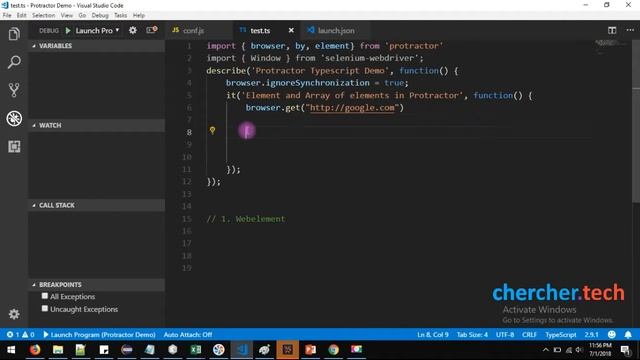The width and height of the screenshot is (640, 360).
Task: Click TypeScript version 2.9.1 in status bar
Action: (x=591, y=335)
